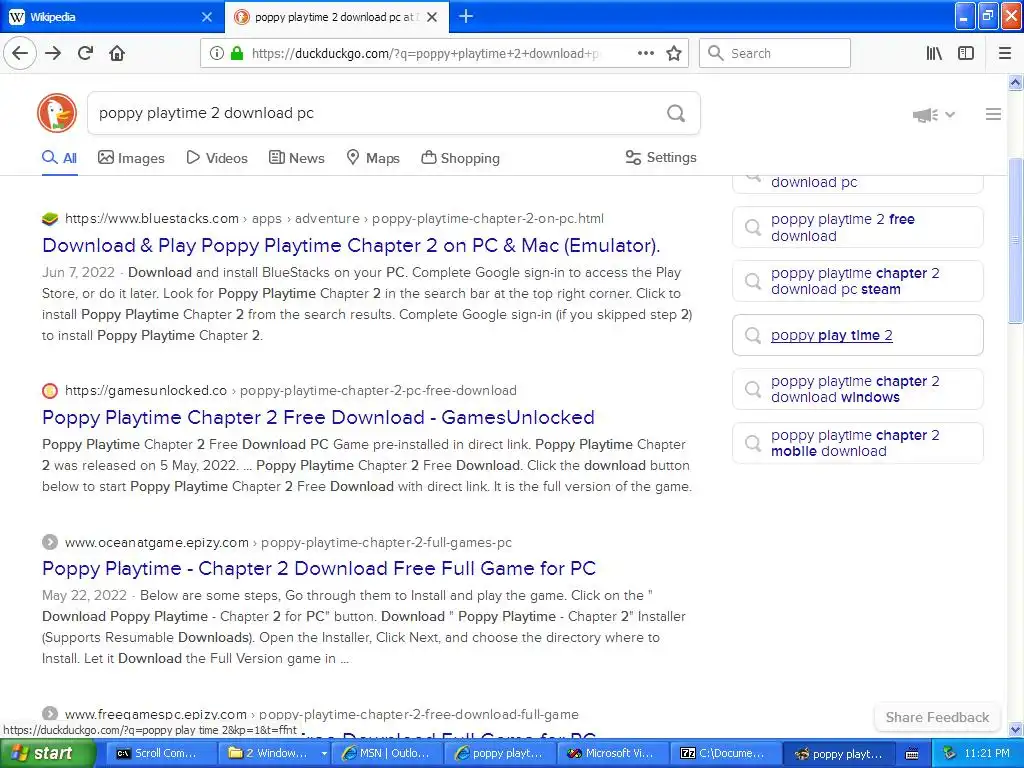Click the oceanatgame result favicon
The height and width of the screenshot is (768, 1024).
pyautogui.click(x=50, y=542)
